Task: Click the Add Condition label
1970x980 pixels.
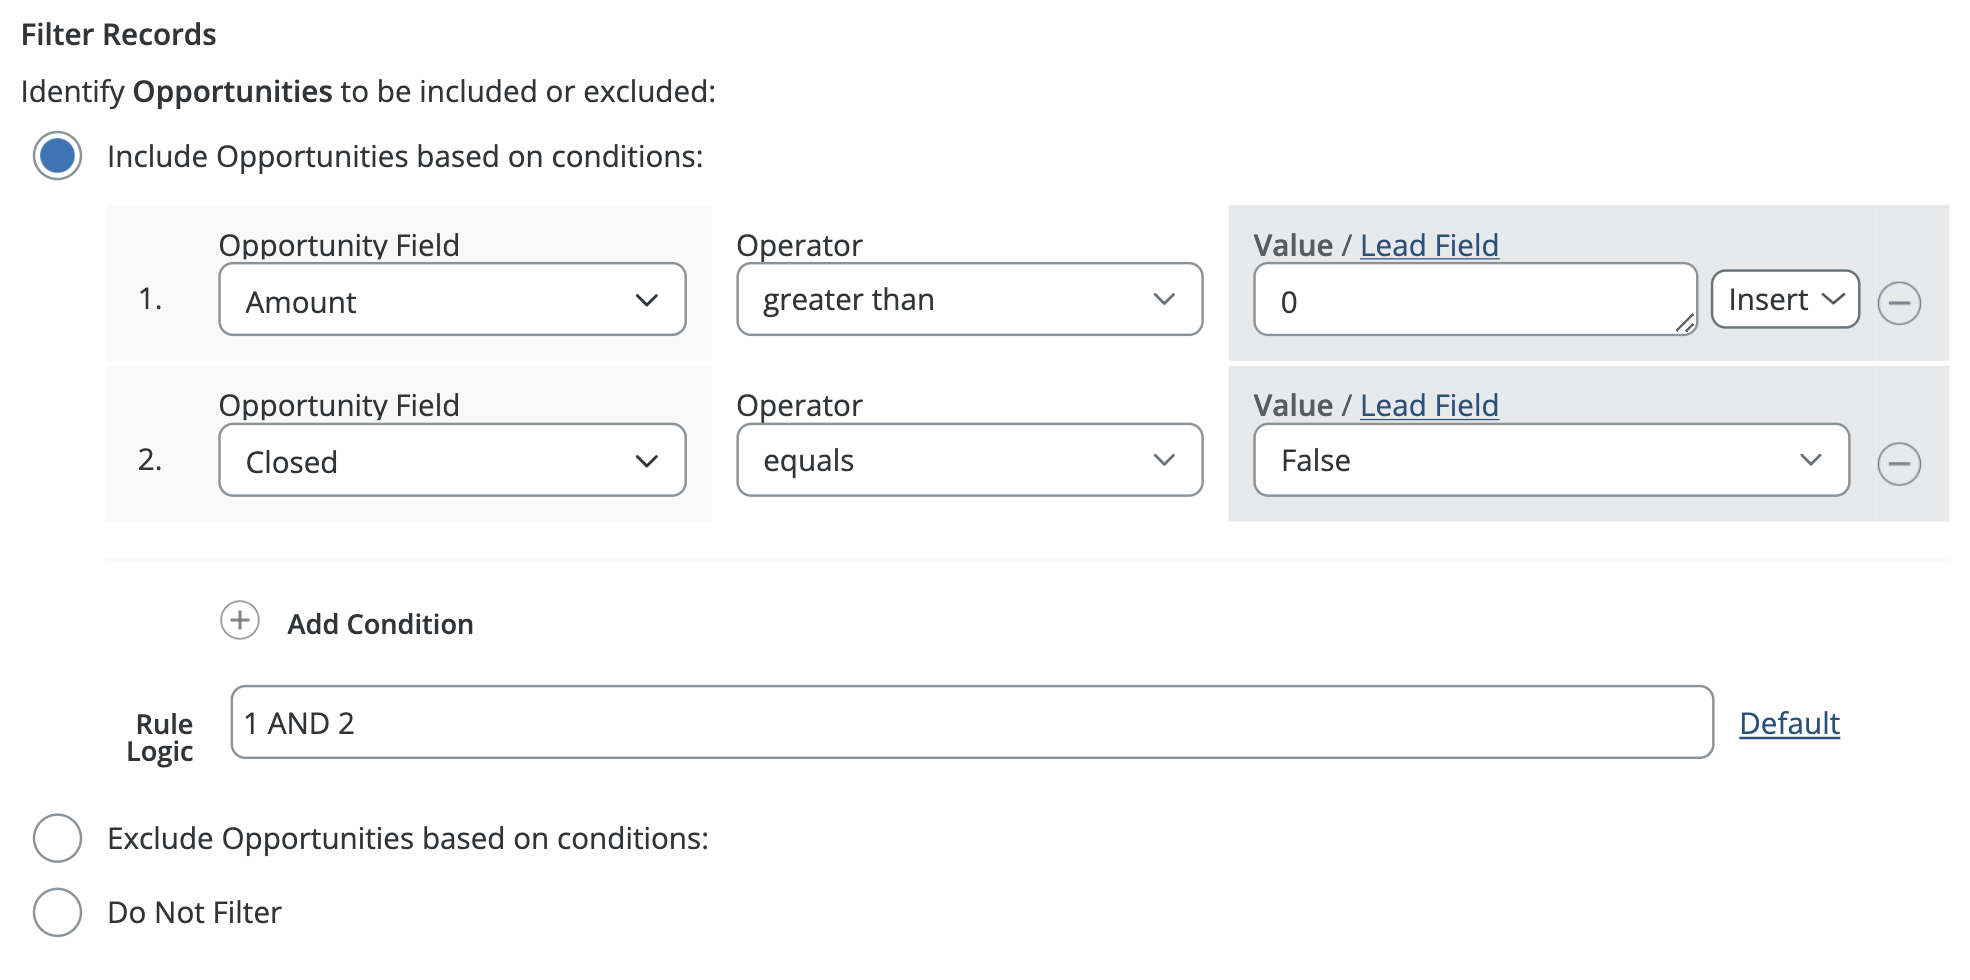Action: pyautogui.click(x=380, y=624)
